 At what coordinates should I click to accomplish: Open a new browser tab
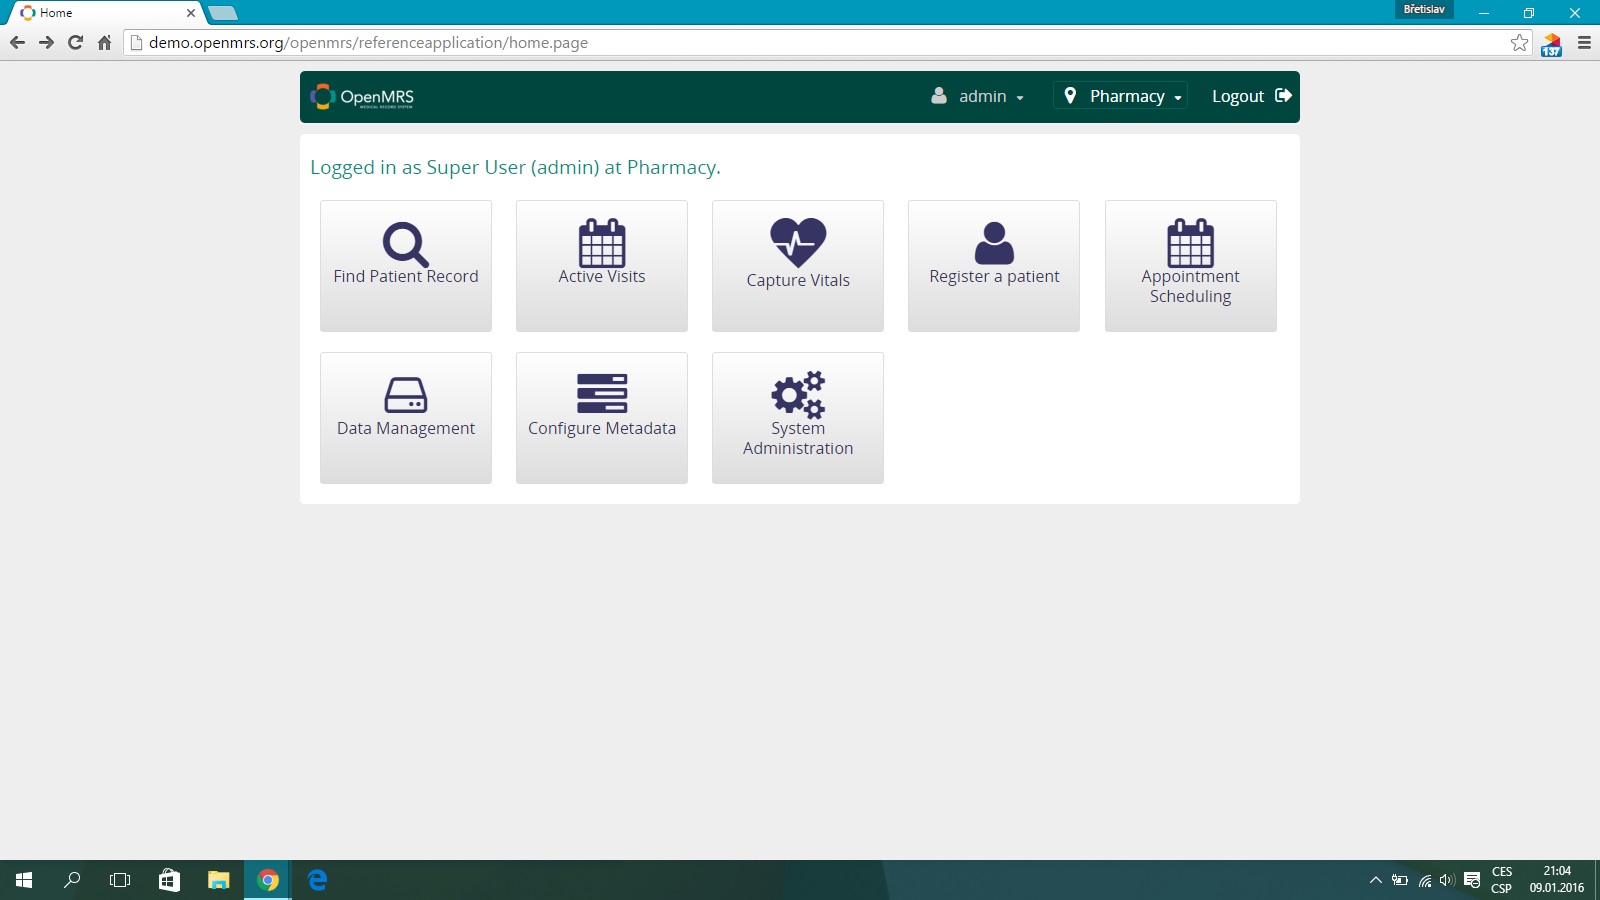tap(223, 13)
